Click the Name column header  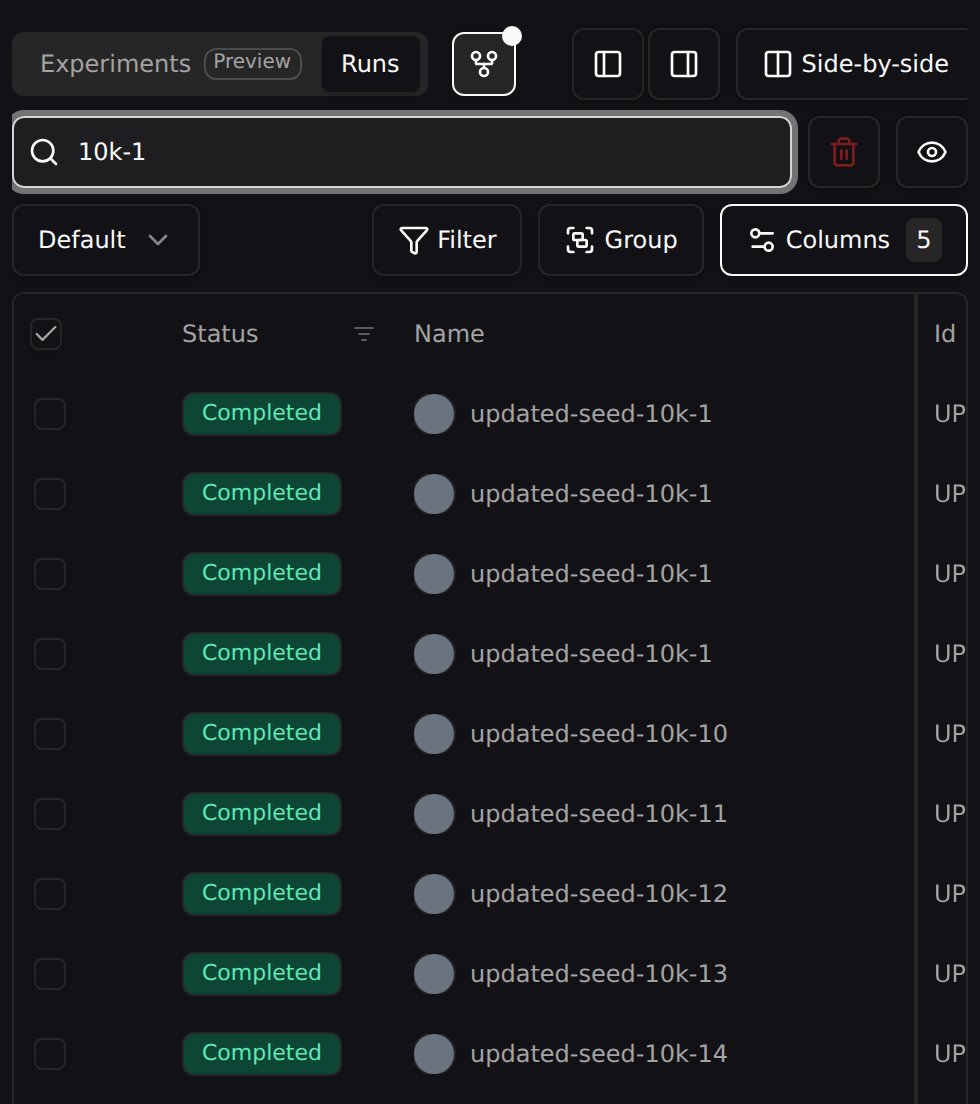[449, 334]
